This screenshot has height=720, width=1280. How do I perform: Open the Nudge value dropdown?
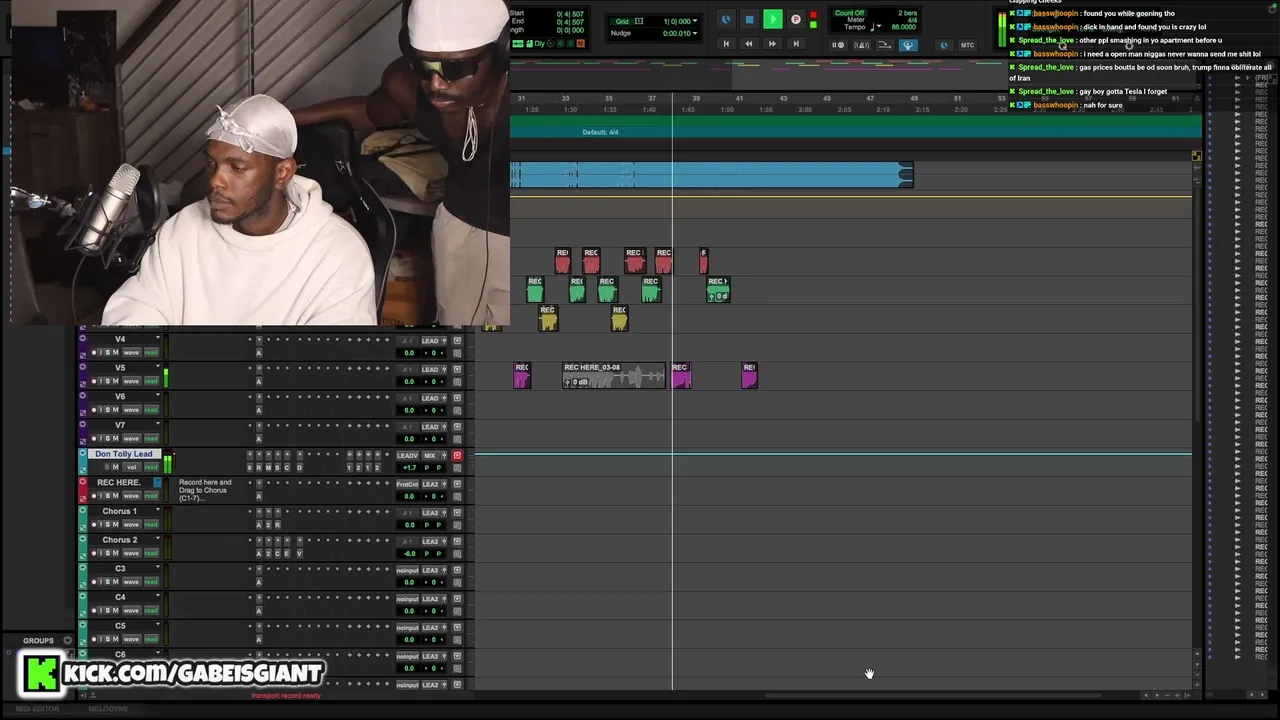pyautogui.click(x=695, y=33)
